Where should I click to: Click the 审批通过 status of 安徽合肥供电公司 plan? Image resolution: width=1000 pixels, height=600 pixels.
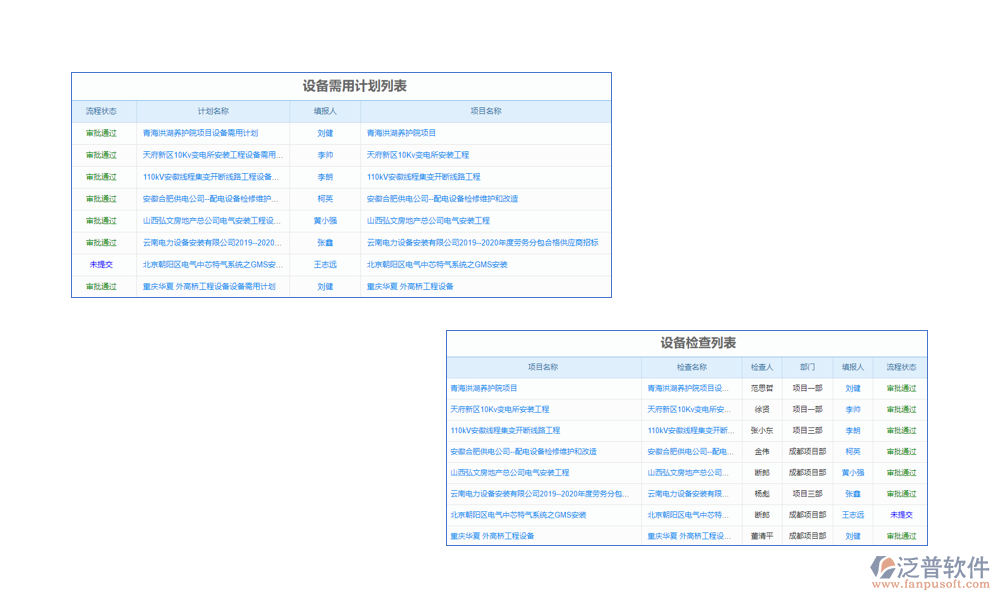(100, 198)
